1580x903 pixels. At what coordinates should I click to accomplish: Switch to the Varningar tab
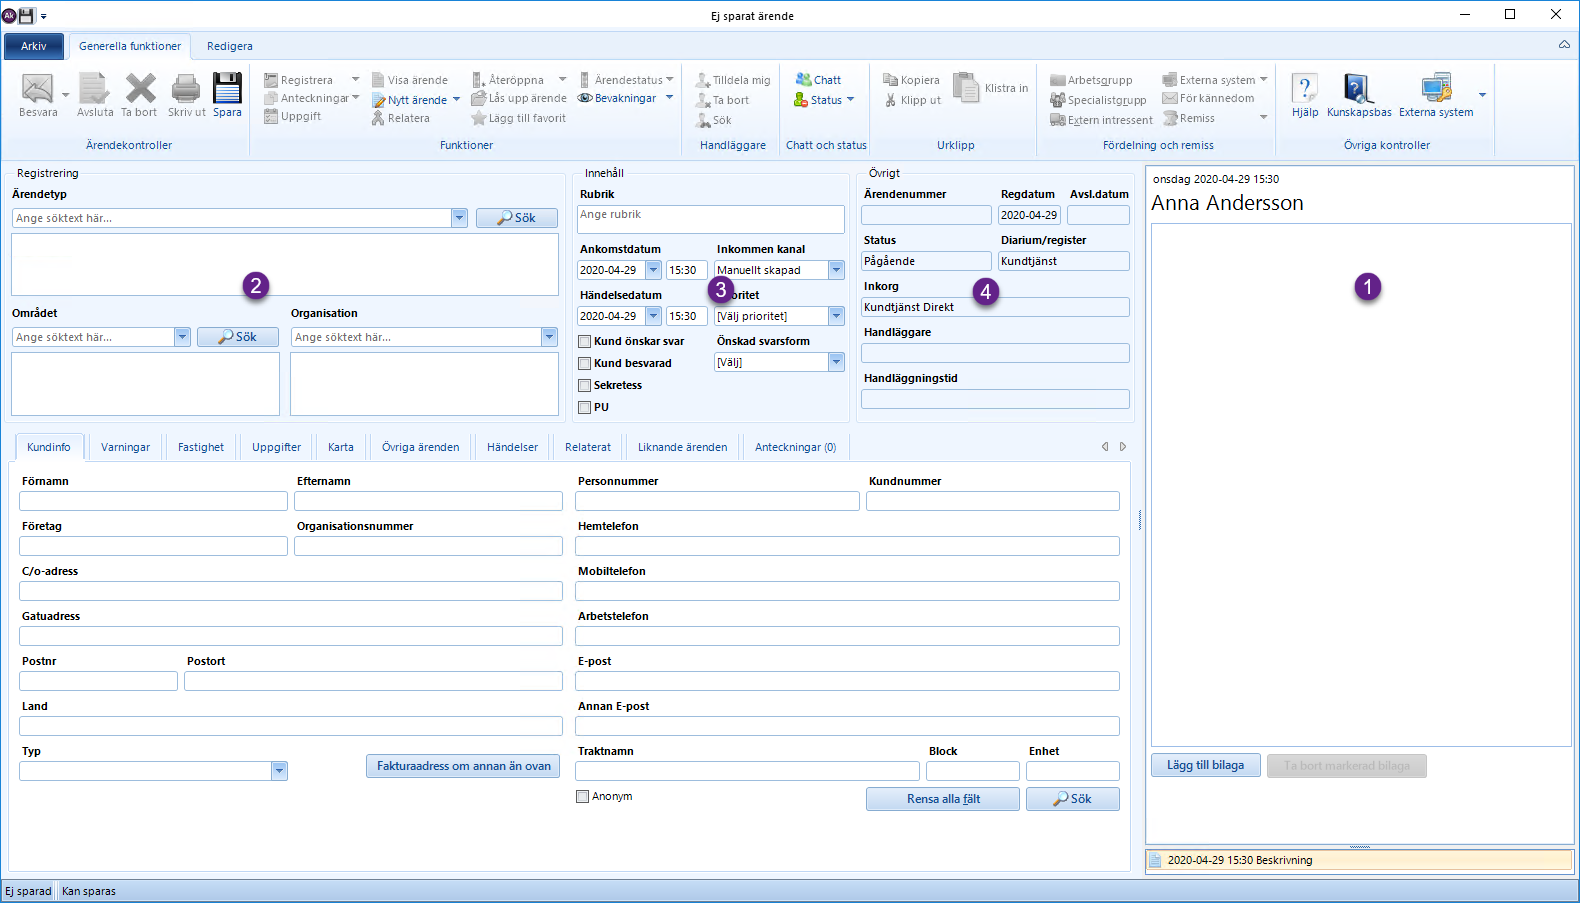125,447
